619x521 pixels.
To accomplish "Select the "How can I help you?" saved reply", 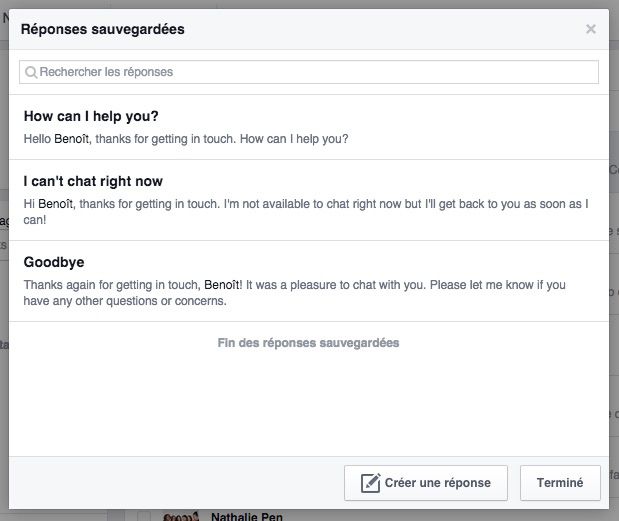I will click(x=91, y=117).
